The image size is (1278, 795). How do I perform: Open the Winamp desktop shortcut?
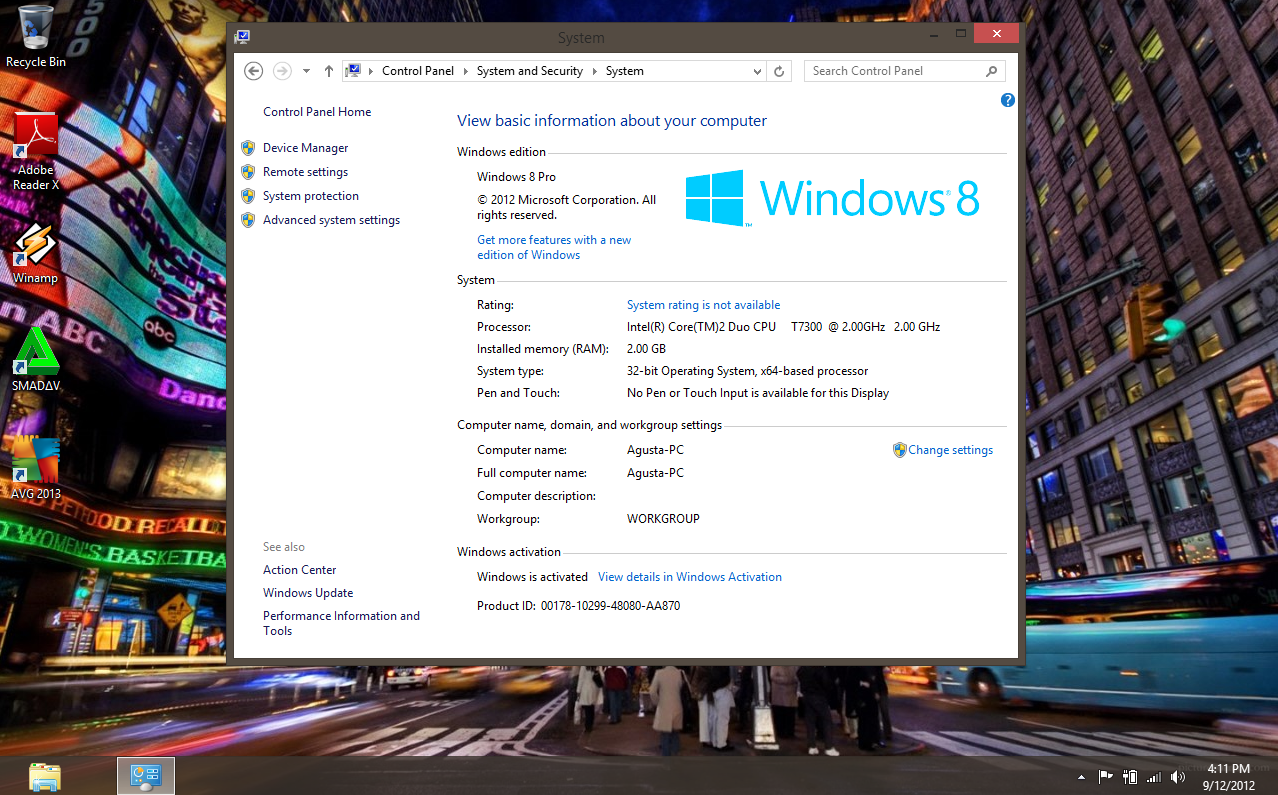pyautogui.click(x=35, y=253)
